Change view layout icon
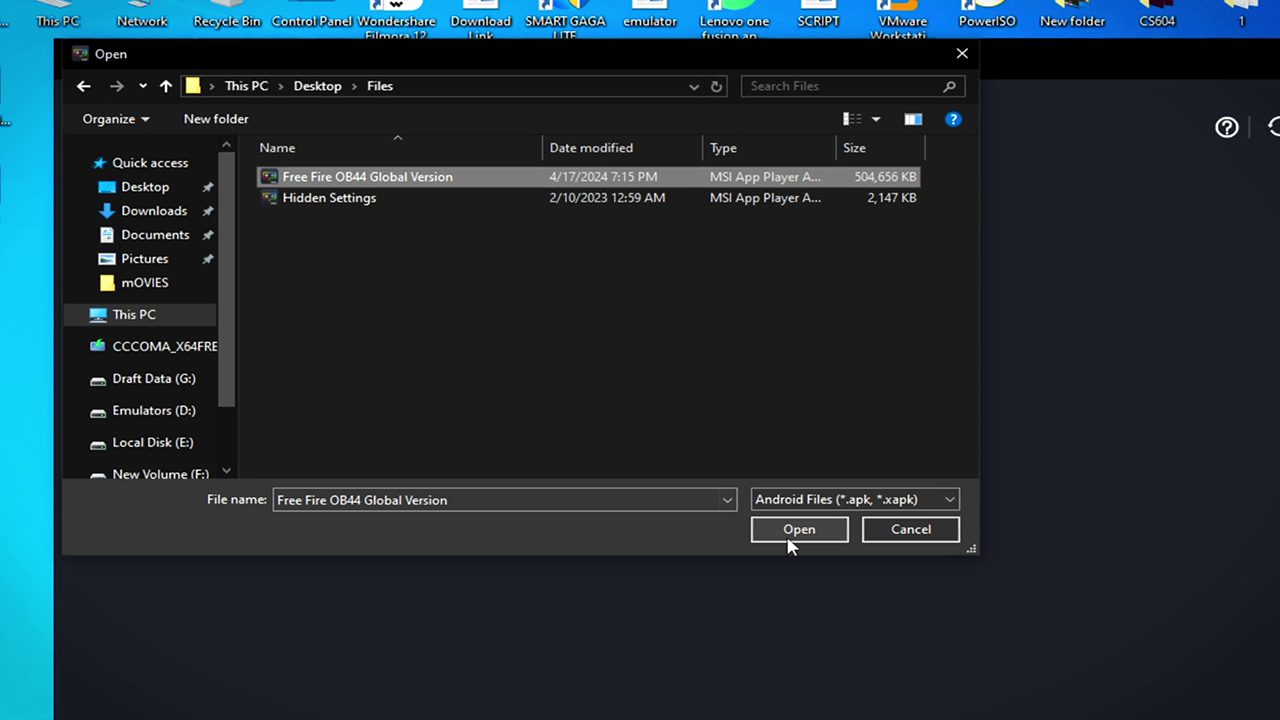 click(x=852, y=119)
